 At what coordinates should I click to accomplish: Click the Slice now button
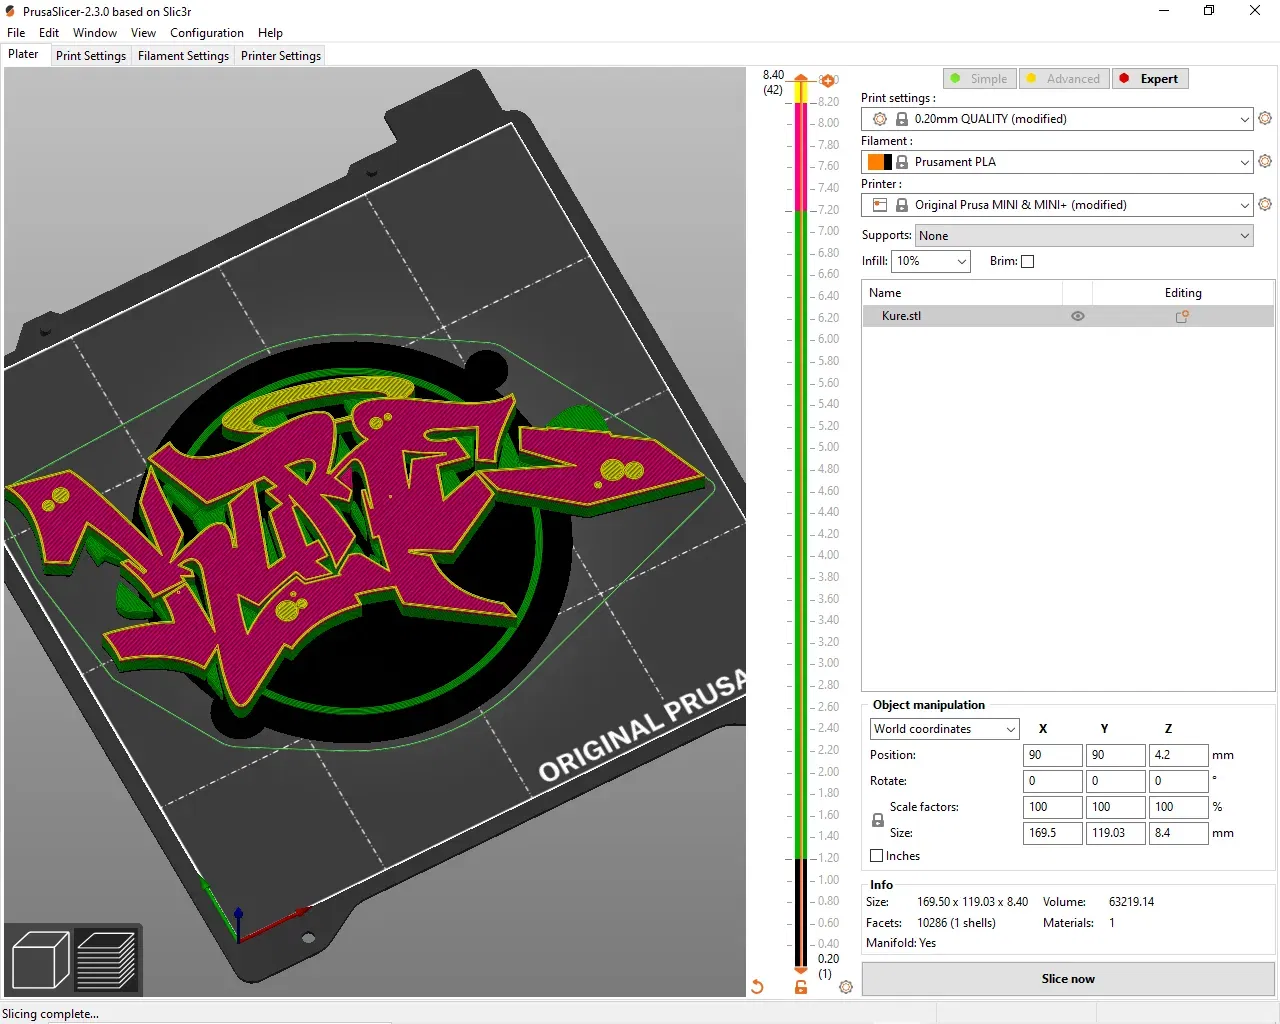point(1068,979)
